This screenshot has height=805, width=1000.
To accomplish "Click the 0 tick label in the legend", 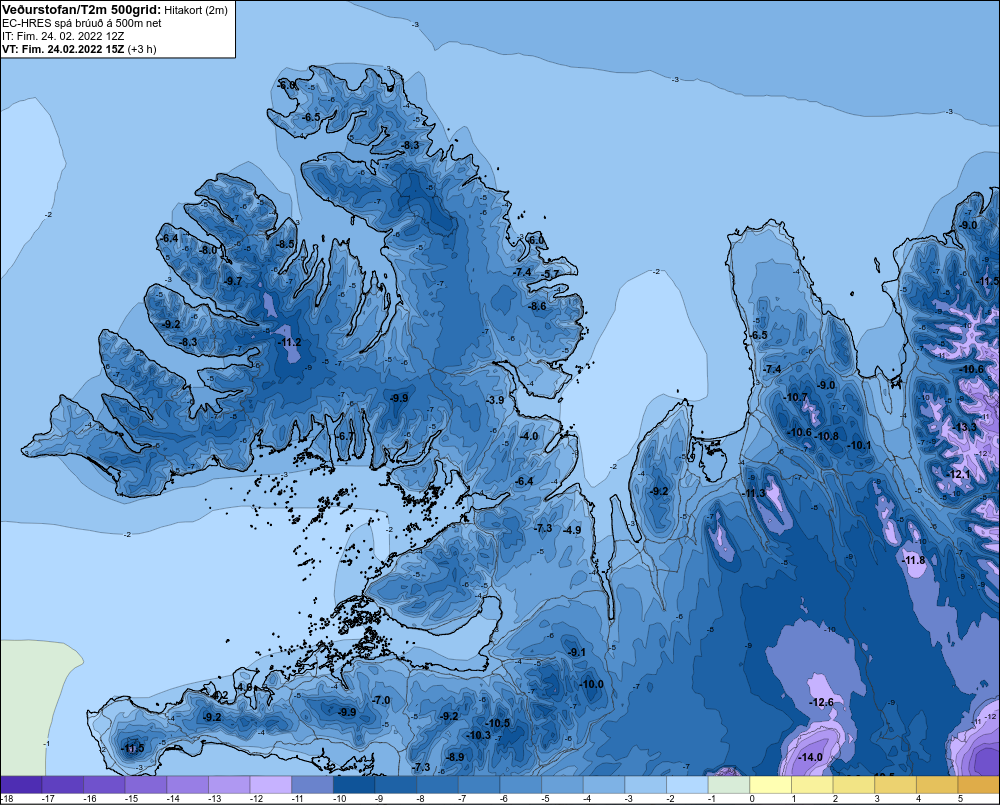I will [x=752, y=799].
